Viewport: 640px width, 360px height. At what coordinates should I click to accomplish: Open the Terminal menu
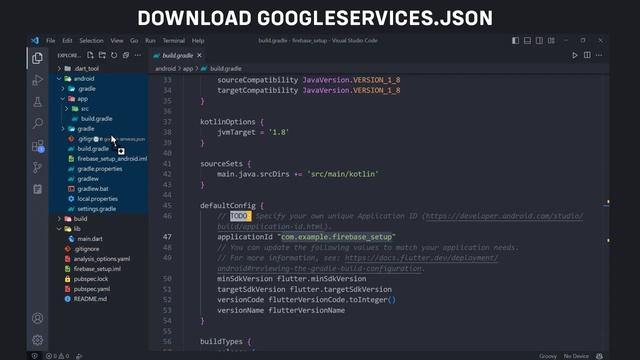coord(173,40)
